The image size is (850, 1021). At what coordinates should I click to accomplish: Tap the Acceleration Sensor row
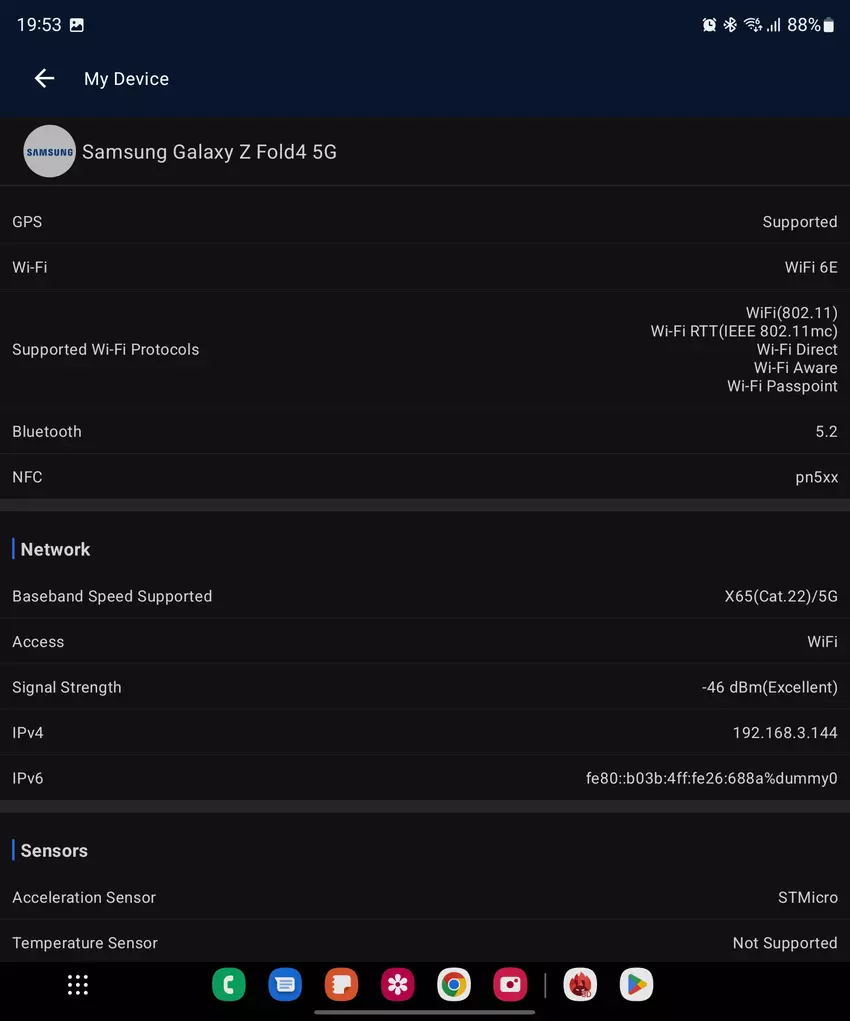tap(425, 897)
